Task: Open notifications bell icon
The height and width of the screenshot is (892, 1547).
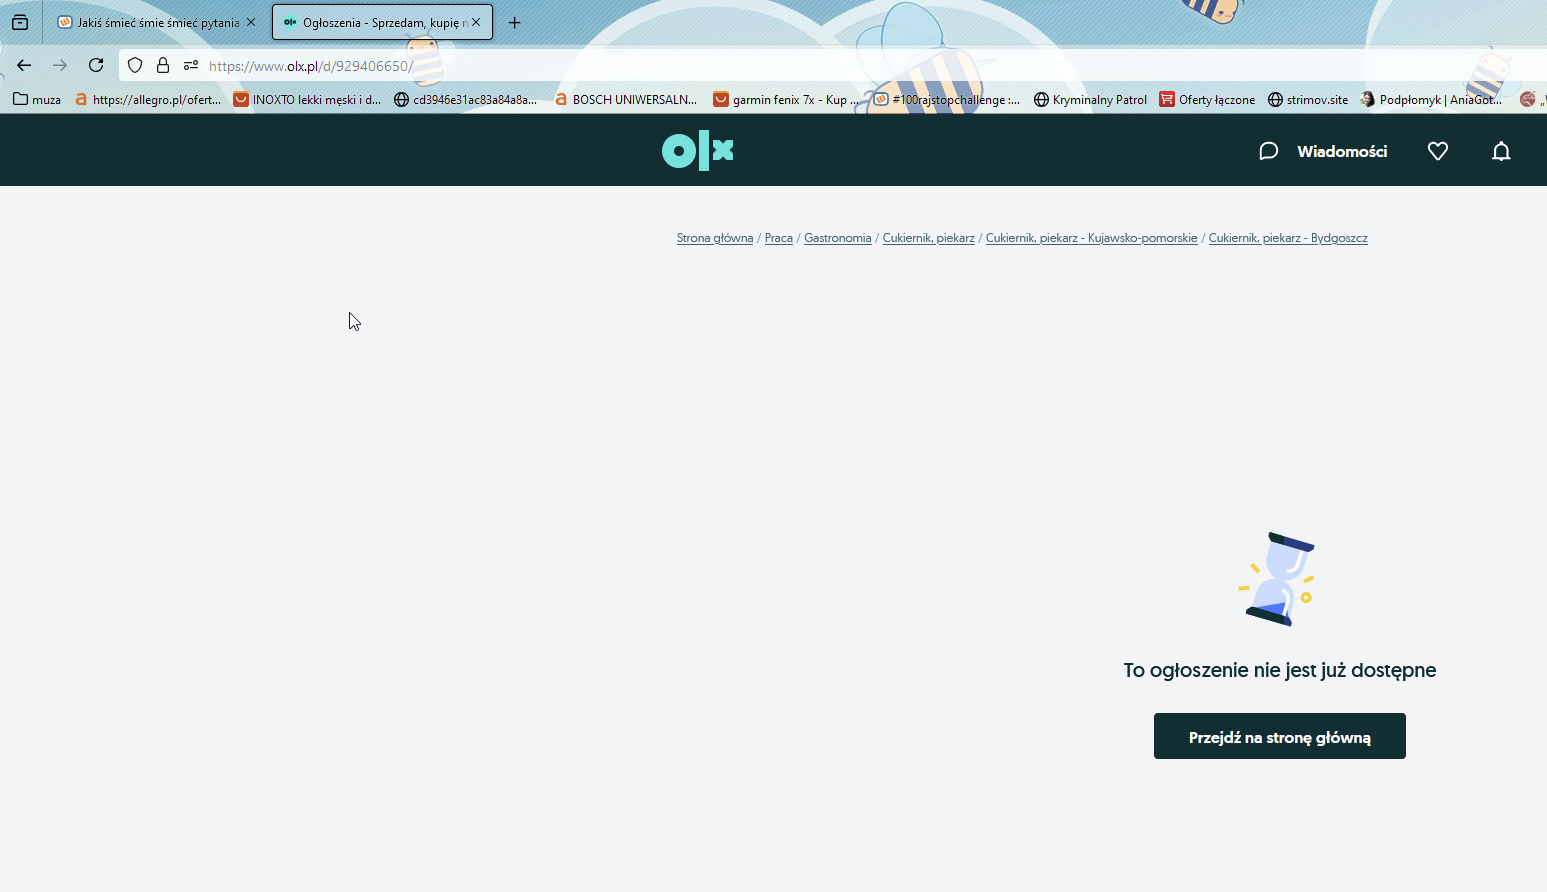Action: (1500, 151)
